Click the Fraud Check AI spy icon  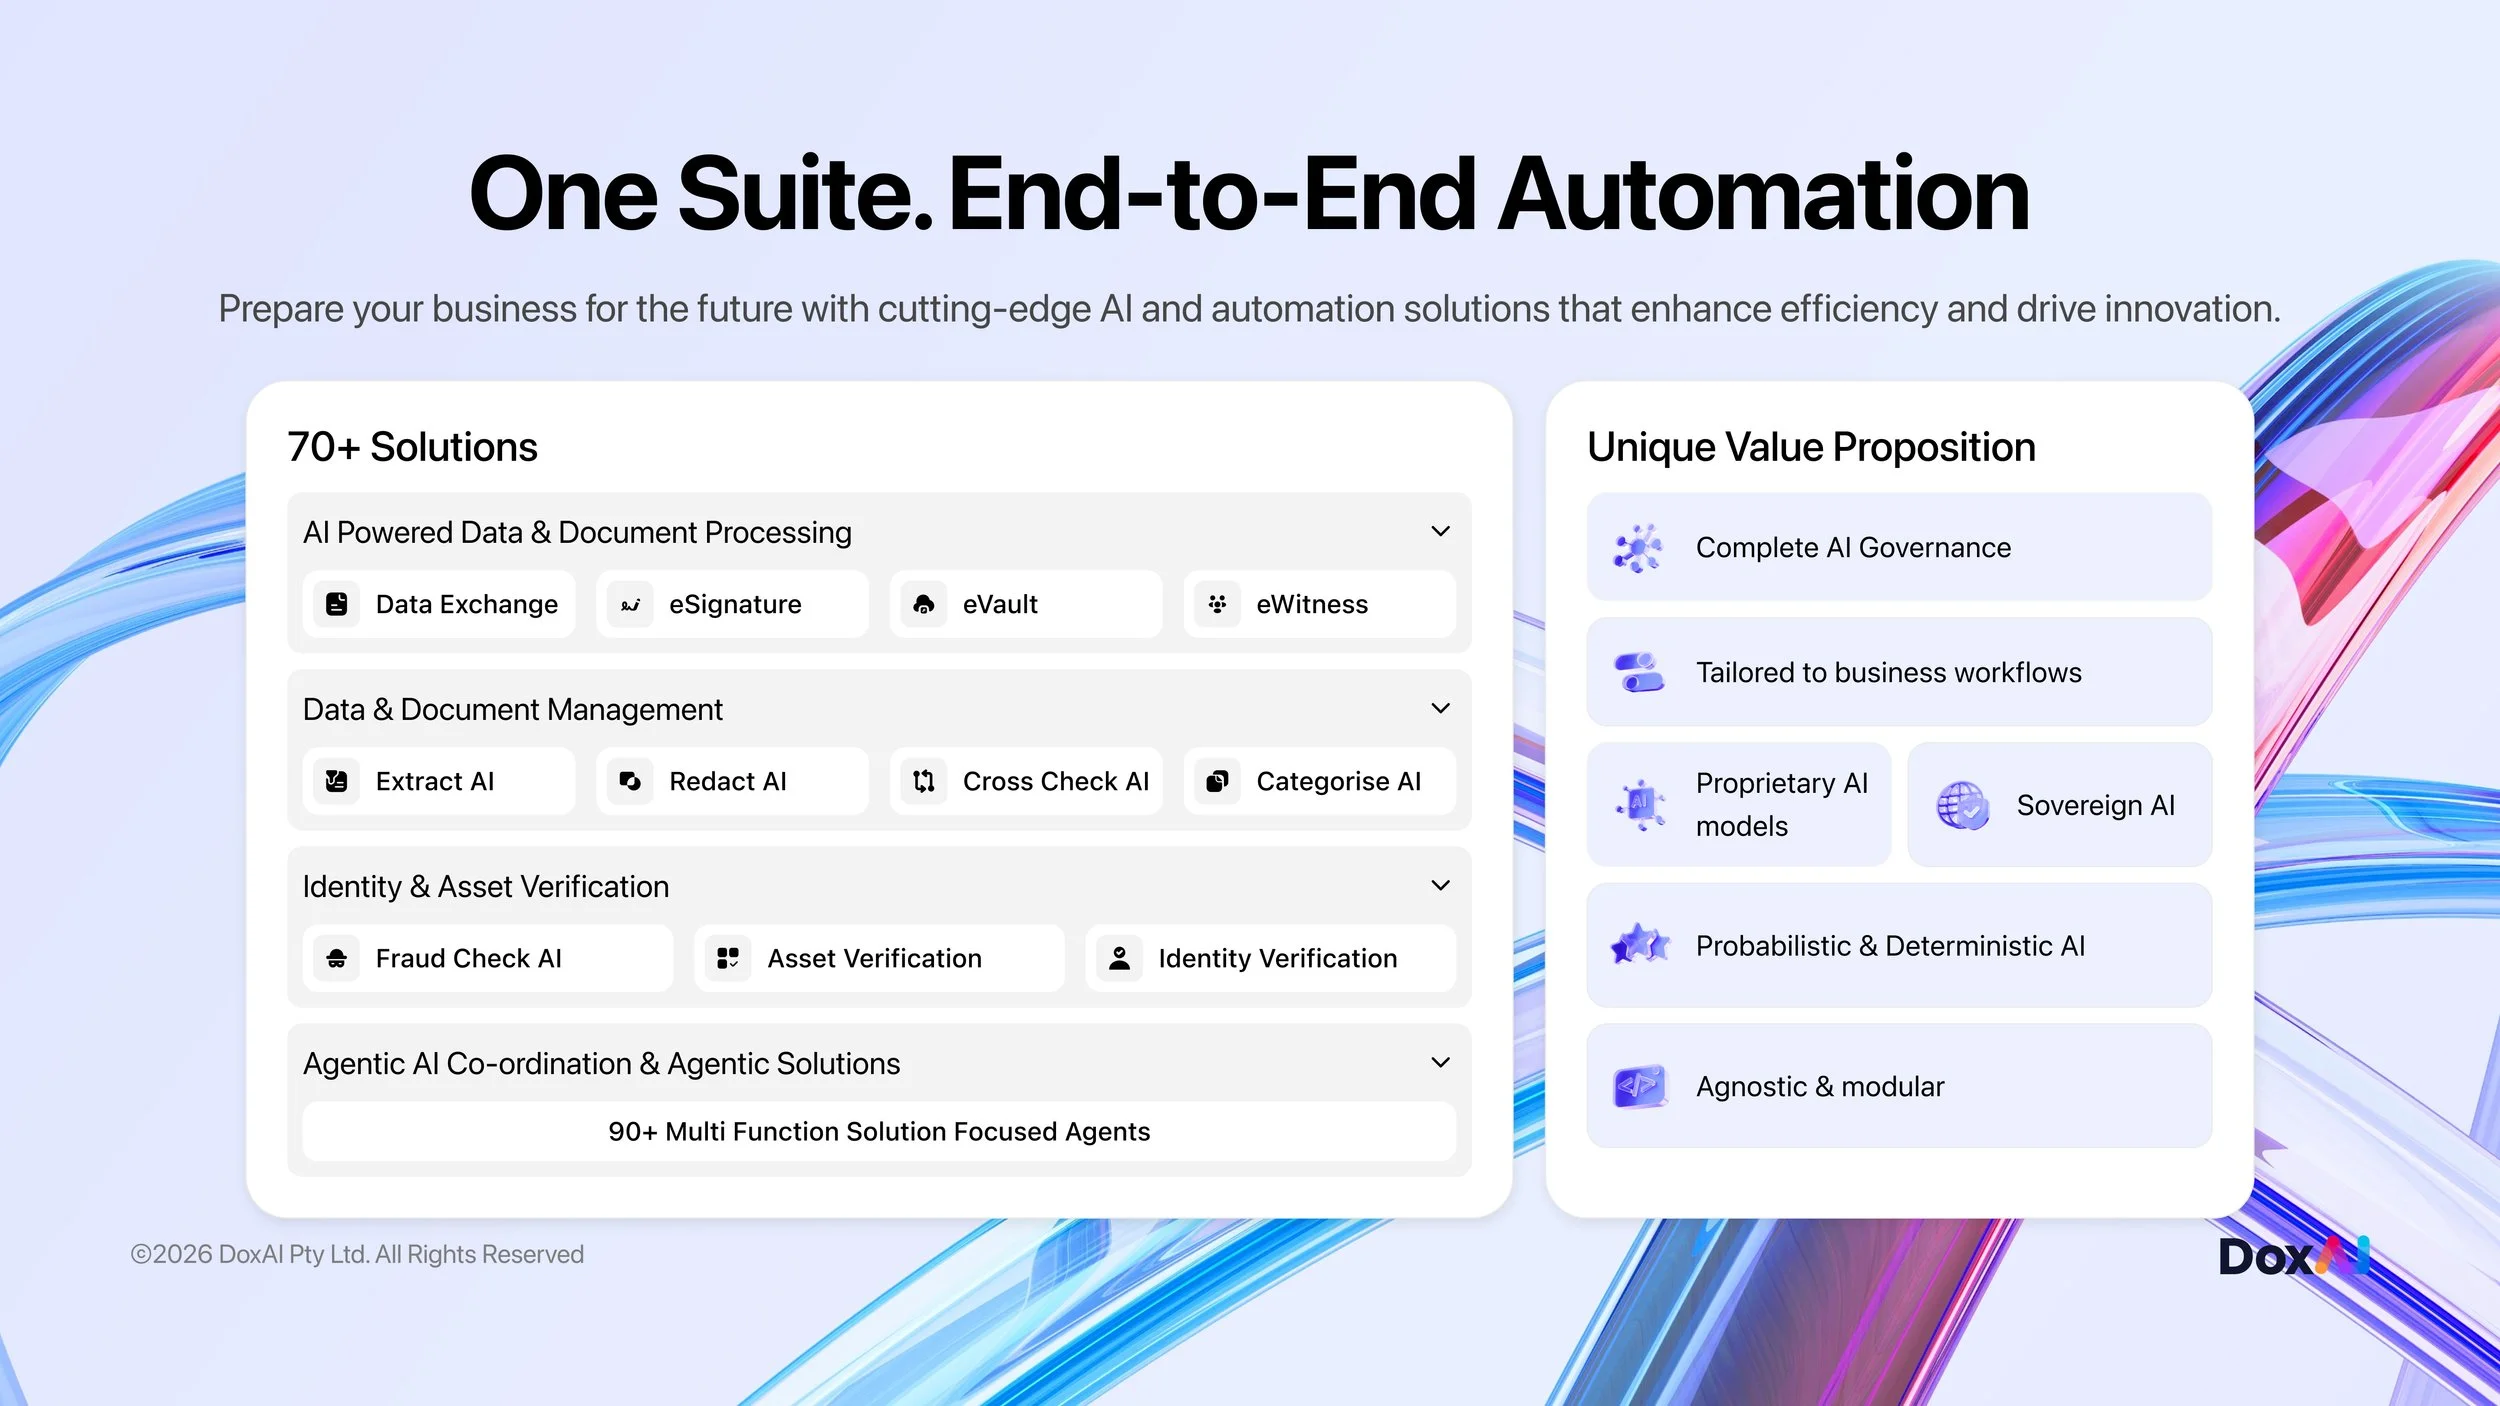[337, 958]
